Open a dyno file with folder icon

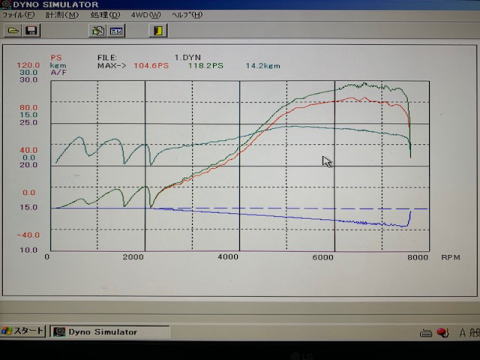pos(13,31)
